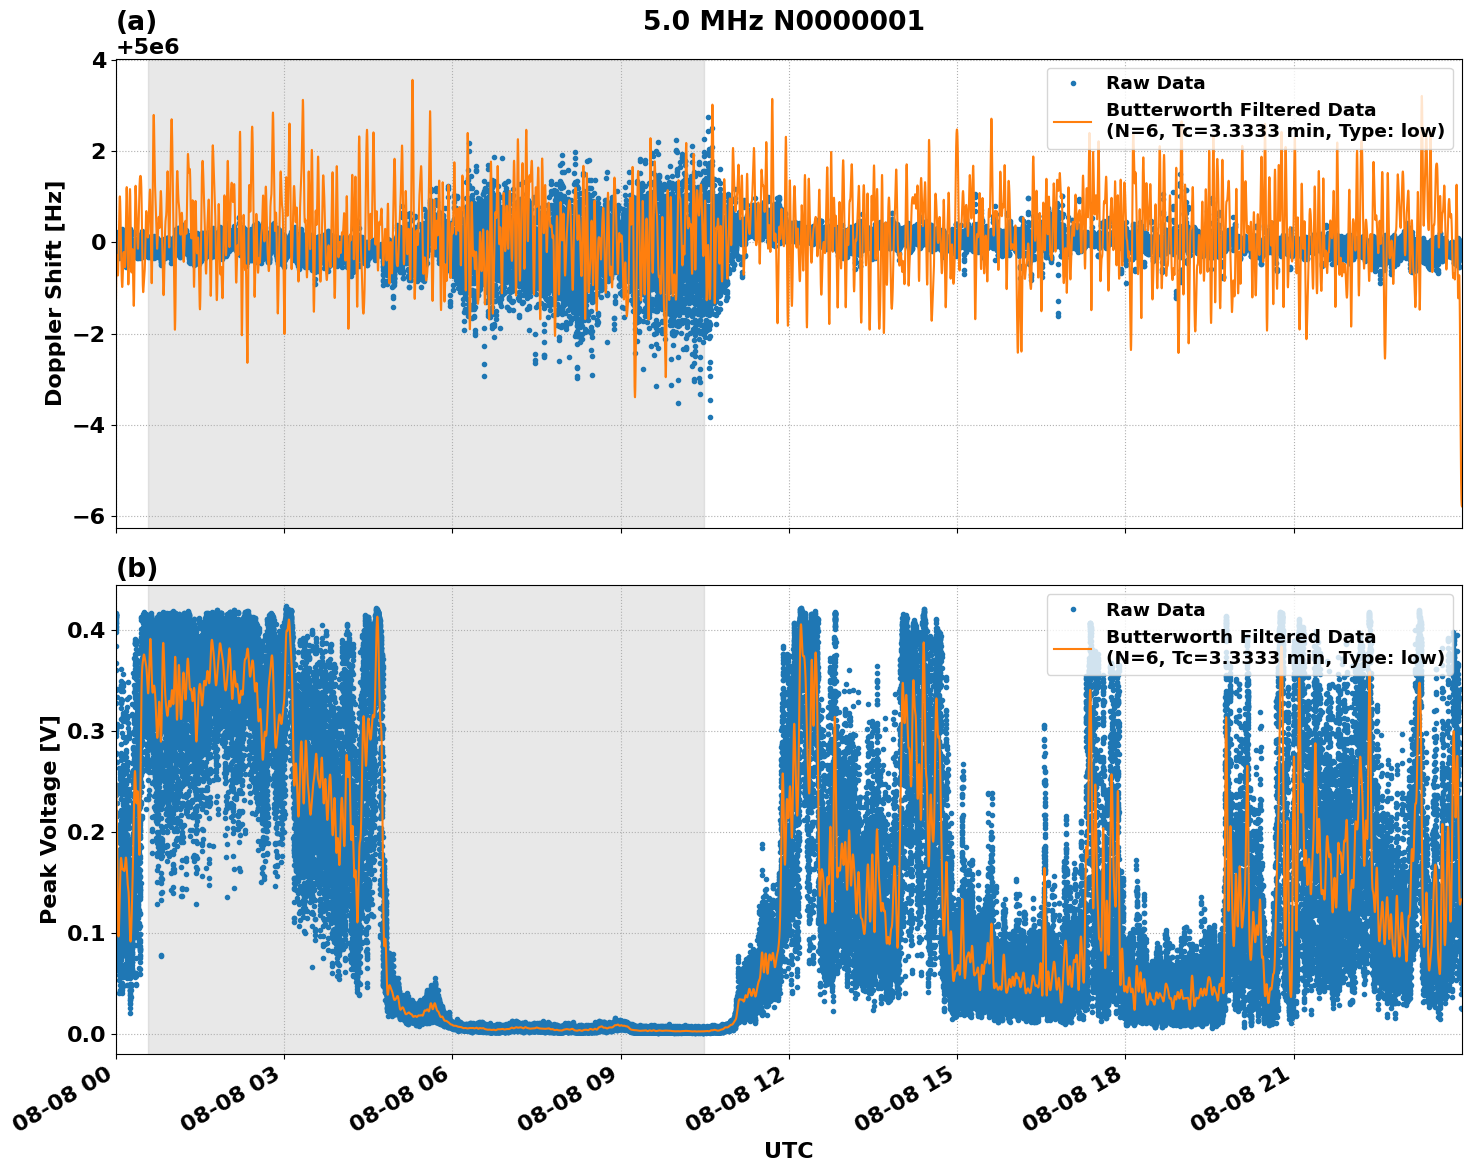This screenshot has width=1471, height=1172.
Task: Toggle Butterworth Filtered Data in bottom legend
Action: 1240,636
